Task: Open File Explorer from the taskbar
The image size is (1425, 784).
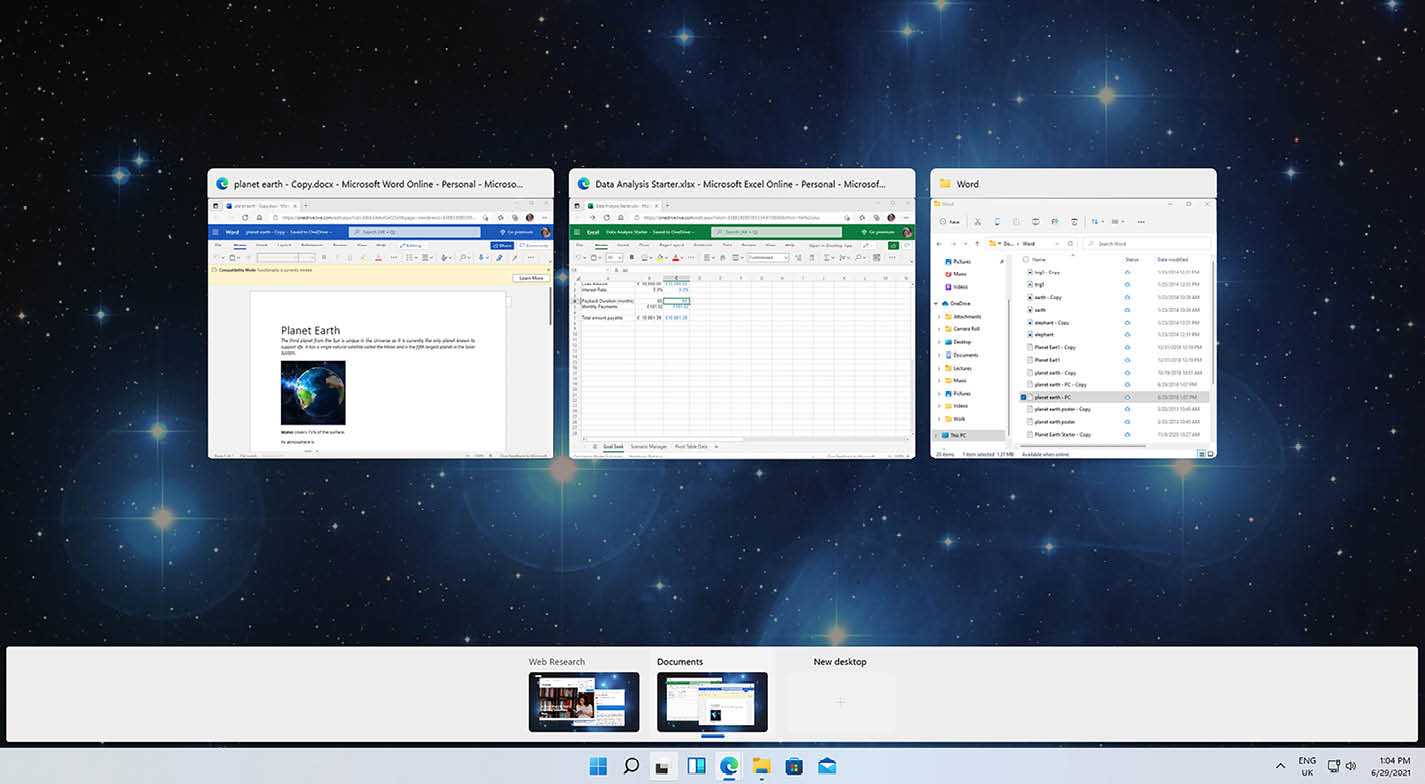Action: point(761,766)
